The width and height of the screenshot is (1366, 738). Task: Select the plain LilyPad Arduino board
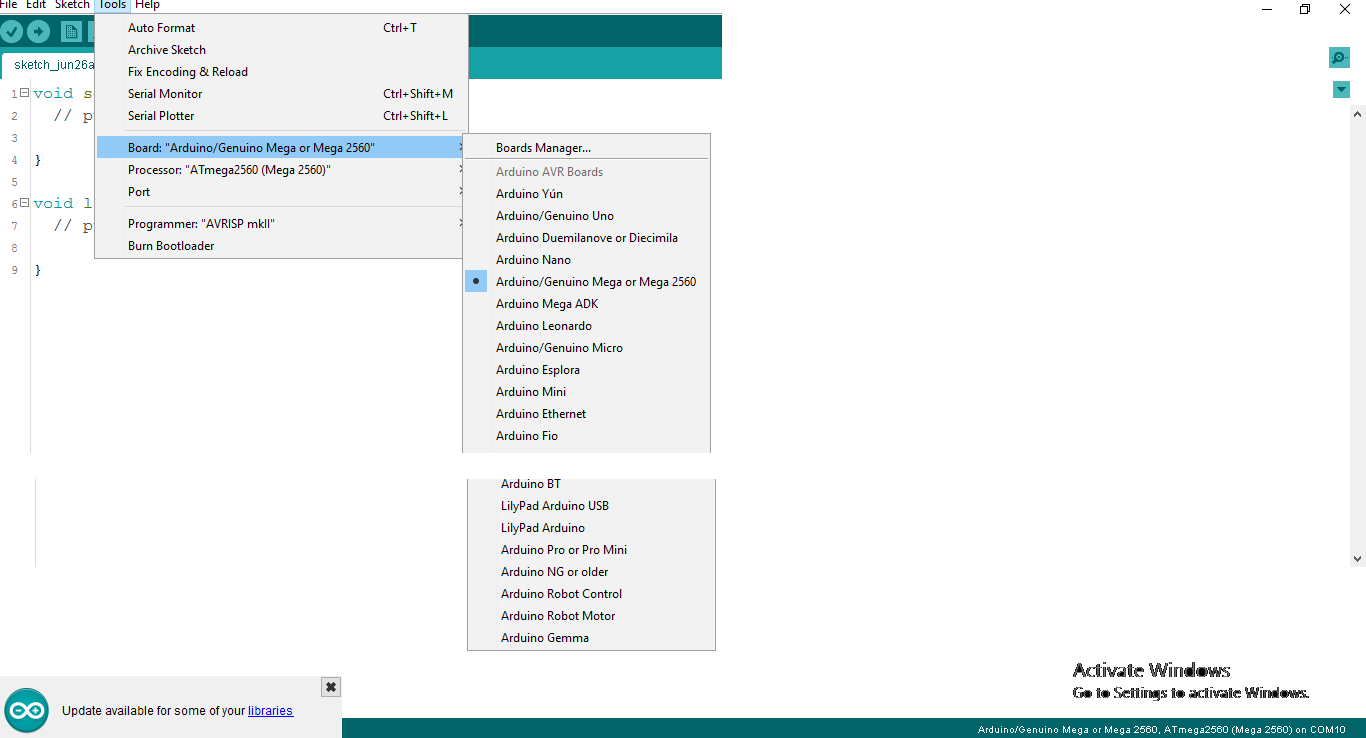click(591, 528)
